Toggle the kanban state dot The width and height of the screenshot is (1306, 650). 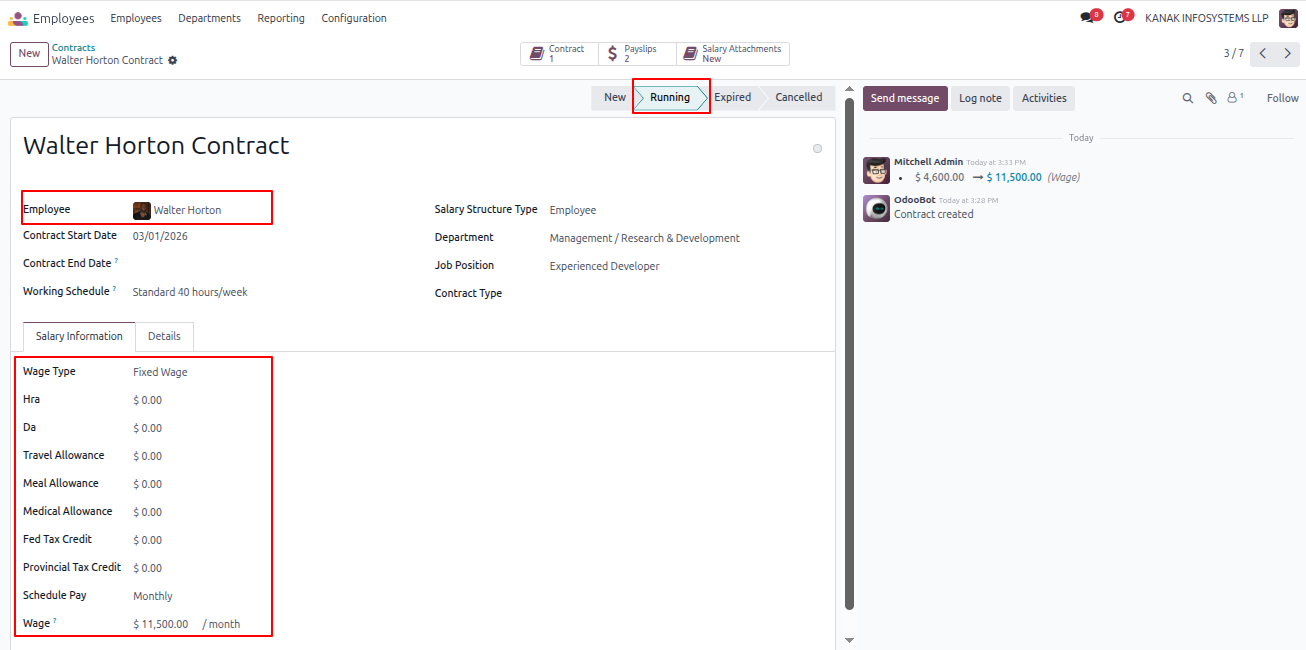pyautogui.click(x=817, y=148)
